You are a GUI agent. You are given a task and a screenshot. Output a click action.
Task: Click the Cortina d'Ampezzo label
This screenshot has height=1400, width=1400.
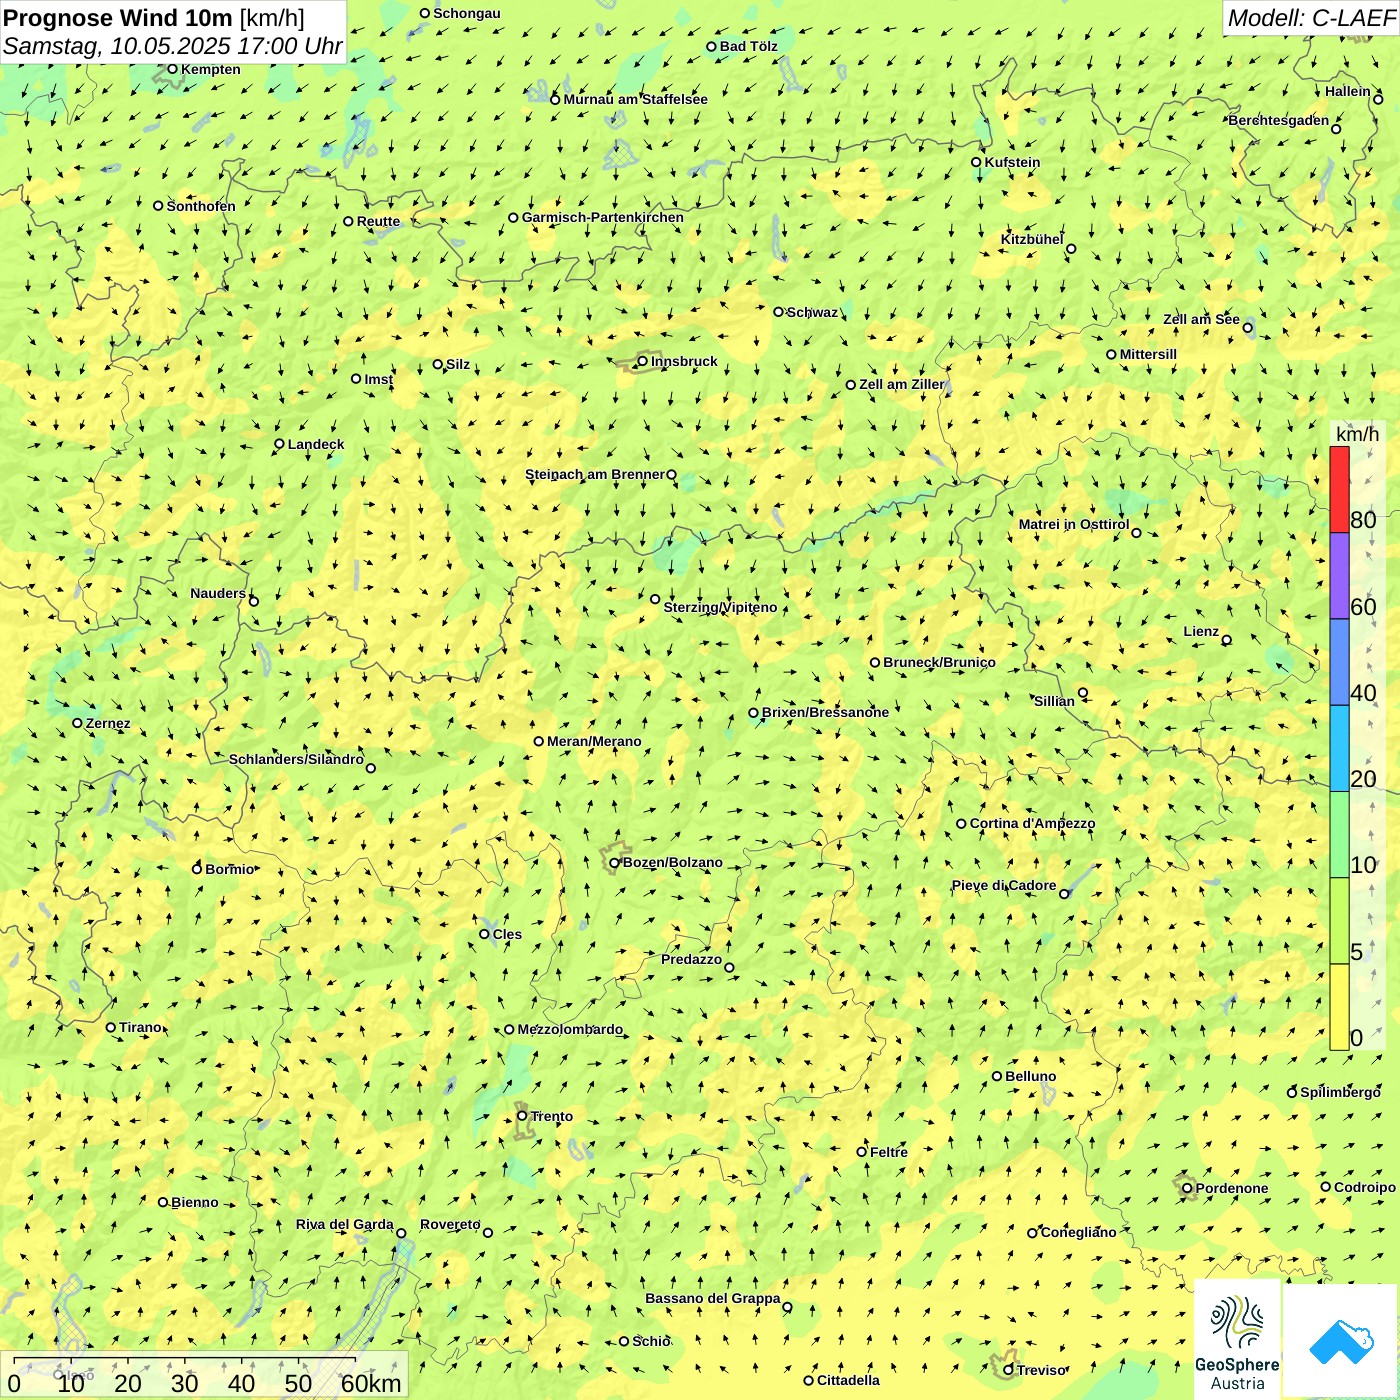click(x=1032, y=823)
